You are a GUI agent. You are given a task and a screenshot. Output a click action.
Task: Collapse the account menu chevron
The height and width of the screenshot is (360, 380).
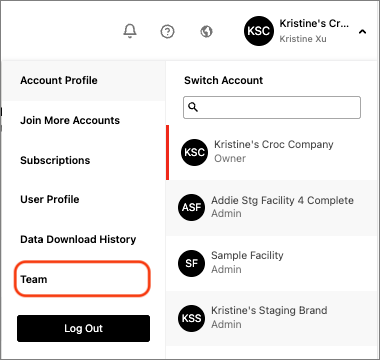pos(362,32)
